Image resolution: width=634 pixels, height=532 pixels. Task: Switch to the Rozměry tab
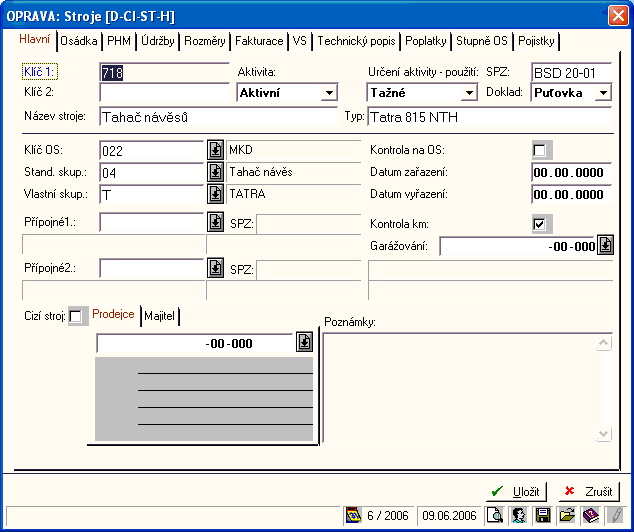(x=205, y=41)
